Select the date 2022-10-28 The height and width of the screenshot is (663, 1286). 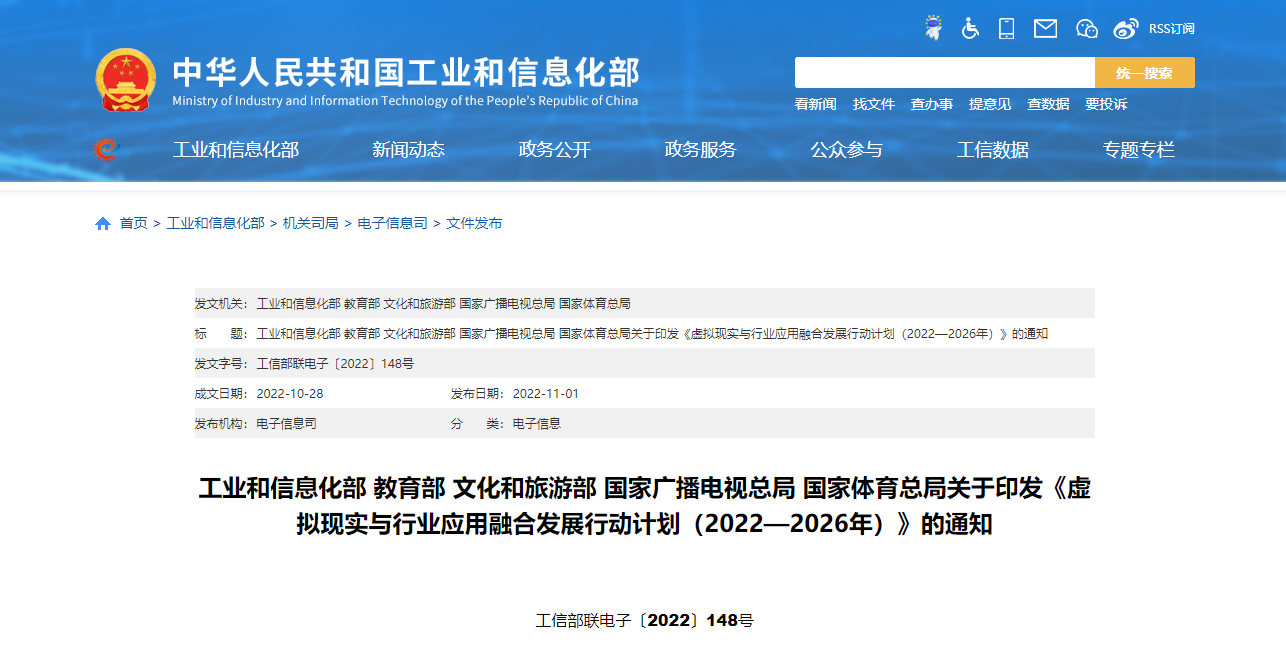point(290,394)
